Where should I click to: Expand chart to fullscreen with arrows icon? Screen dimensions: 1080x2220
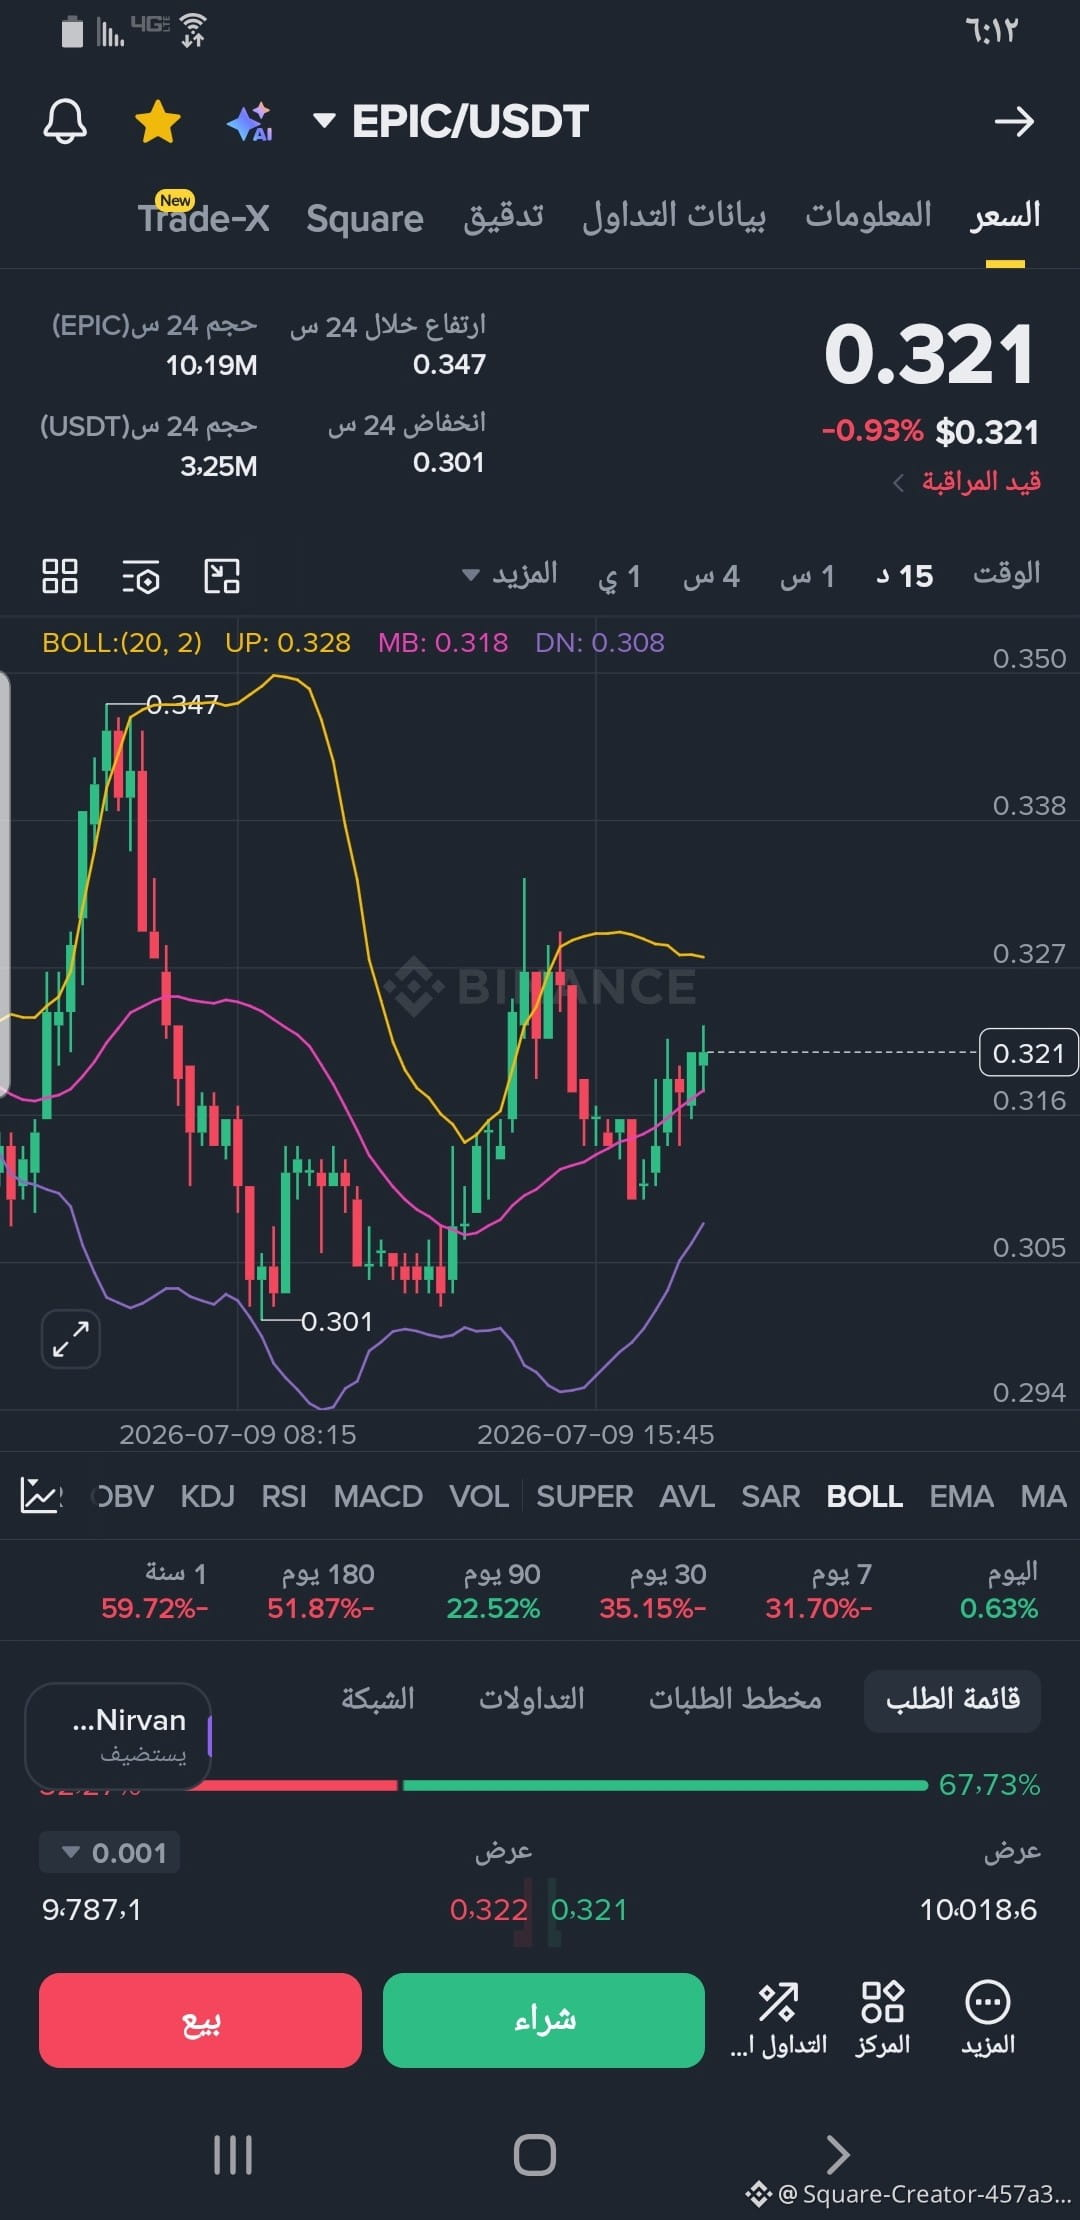[71, 1339]
